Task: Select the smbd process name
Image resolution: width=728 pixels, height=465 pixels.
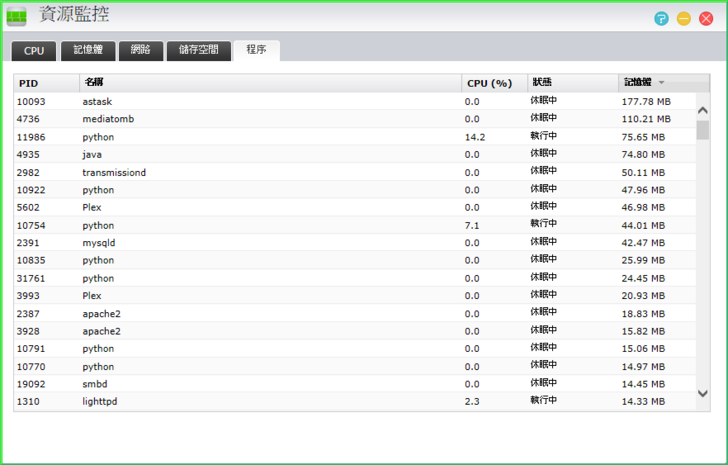Action: point(95,384)
